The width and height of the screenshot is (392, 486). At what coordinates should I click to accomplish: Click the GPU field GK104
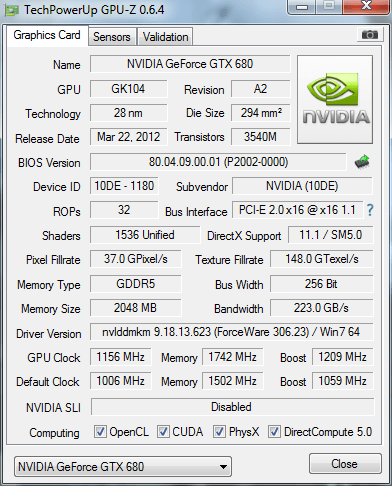pos(128,89)
